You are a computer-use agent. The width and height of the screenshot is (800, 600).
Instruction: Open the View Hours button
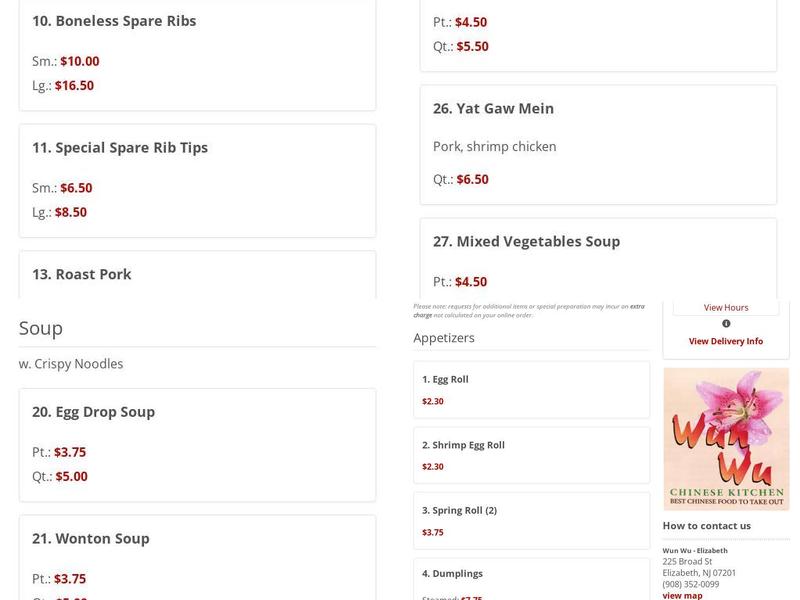[x=726, y=307]
